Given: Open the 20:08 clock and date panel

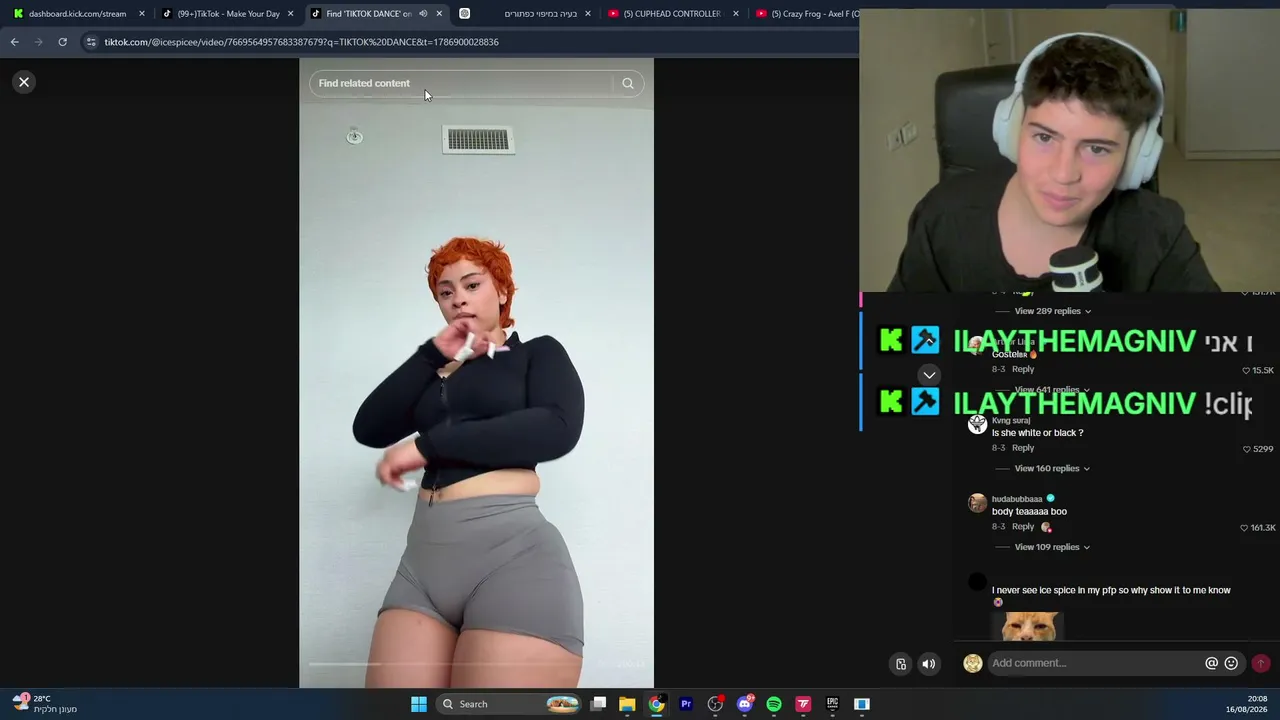Looking at the screenshot, I should 1245,704.
